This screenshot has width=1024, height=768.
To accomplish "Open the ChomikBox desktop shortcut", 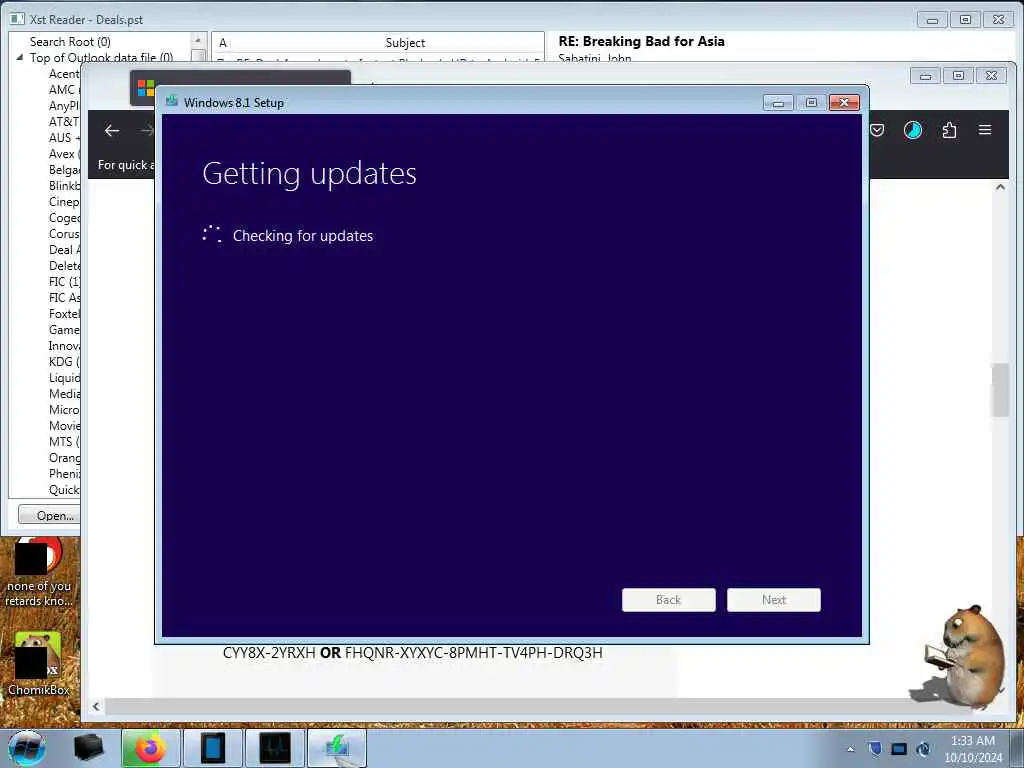I will click(38, 664).
